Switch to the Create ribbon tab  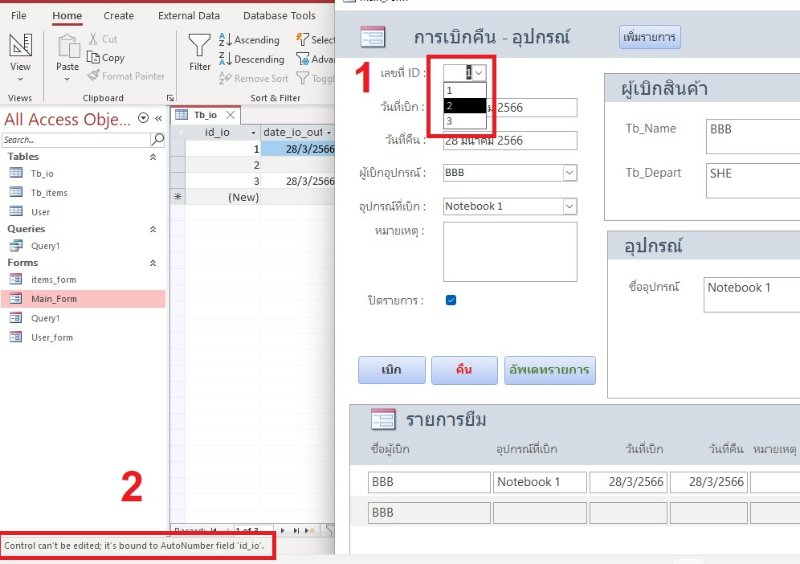click(x=118, y=16)
